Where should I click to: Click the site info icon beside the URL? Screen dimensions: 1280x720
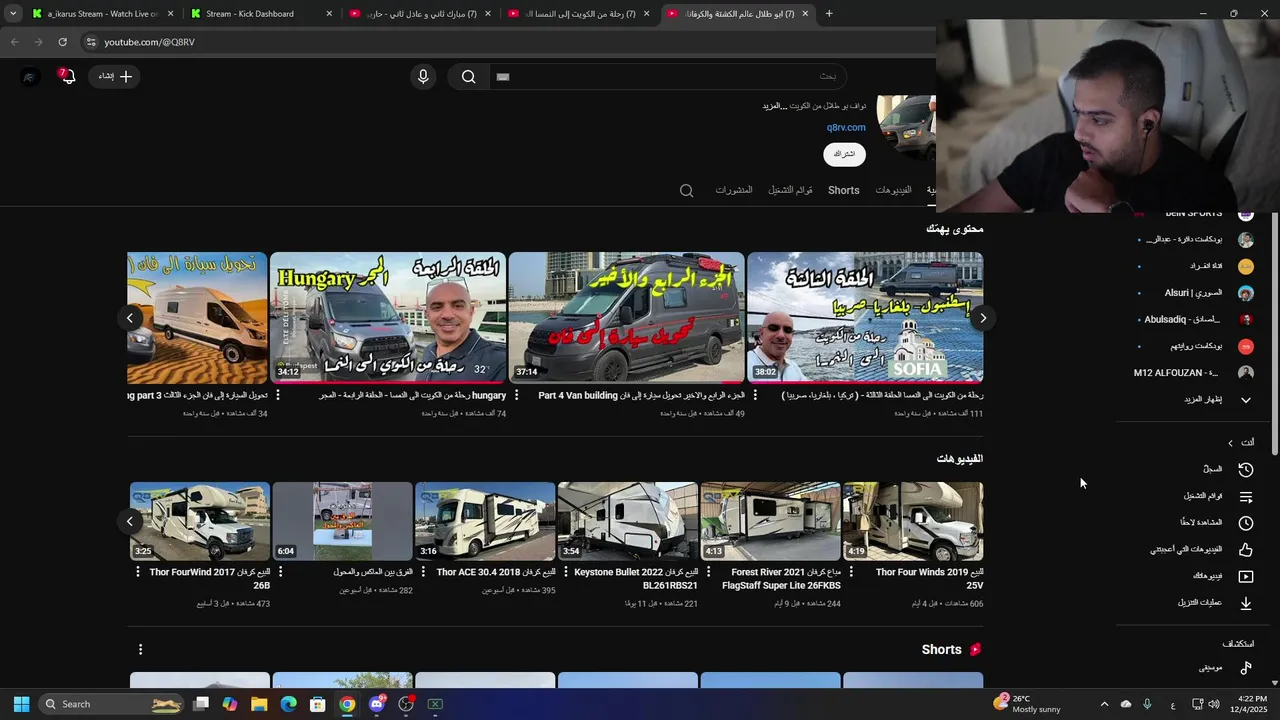pos(91,42)
